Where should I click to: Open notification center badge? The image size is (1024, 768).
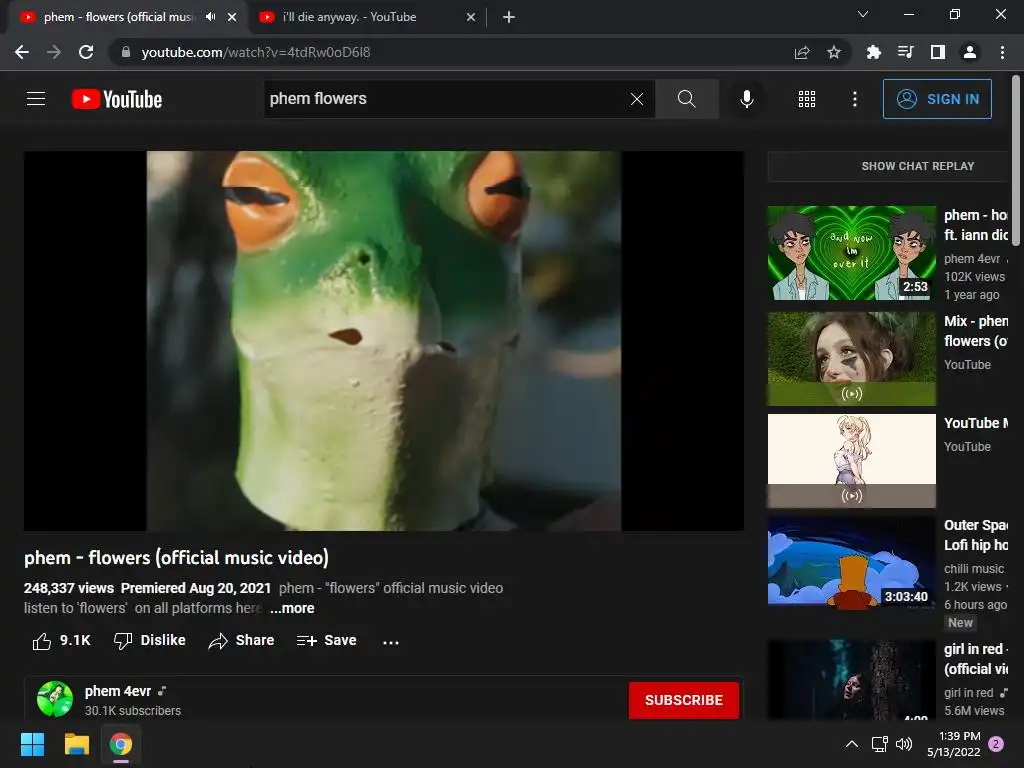(996, 744)
